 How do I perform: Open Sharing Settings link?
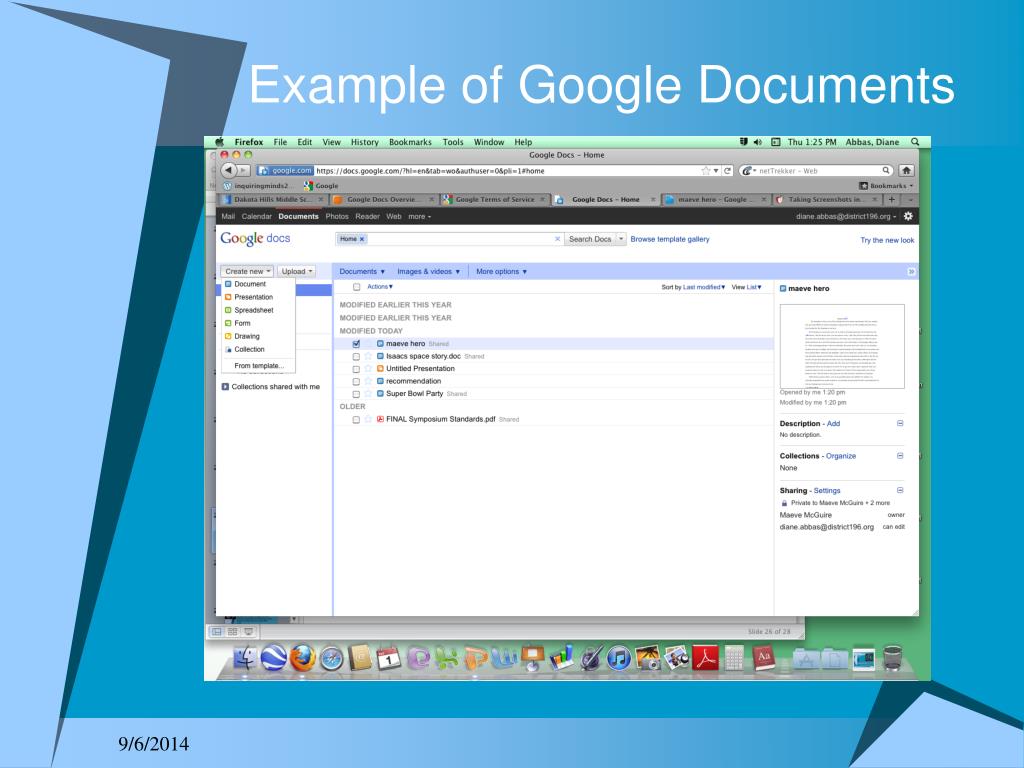point(827,490)
